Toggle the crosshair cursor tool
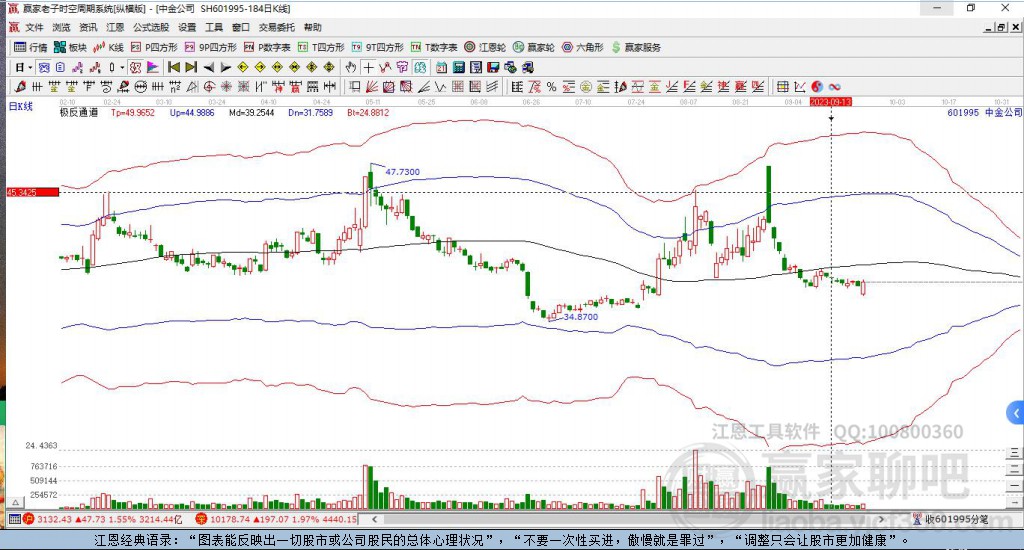1024x550 pixels. tap(368, 67)
